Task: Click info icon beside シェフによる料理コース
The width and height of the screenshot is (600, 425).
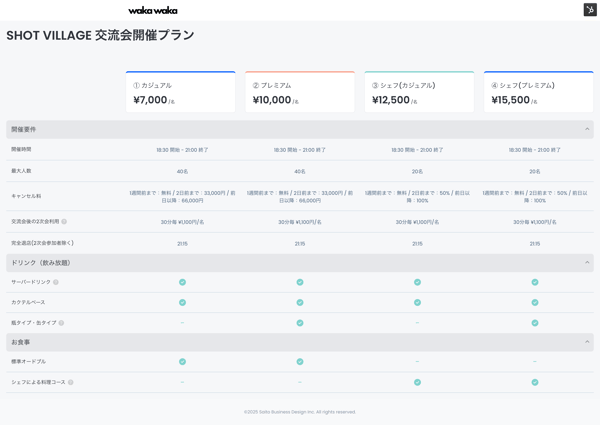Action: (70, 382)
